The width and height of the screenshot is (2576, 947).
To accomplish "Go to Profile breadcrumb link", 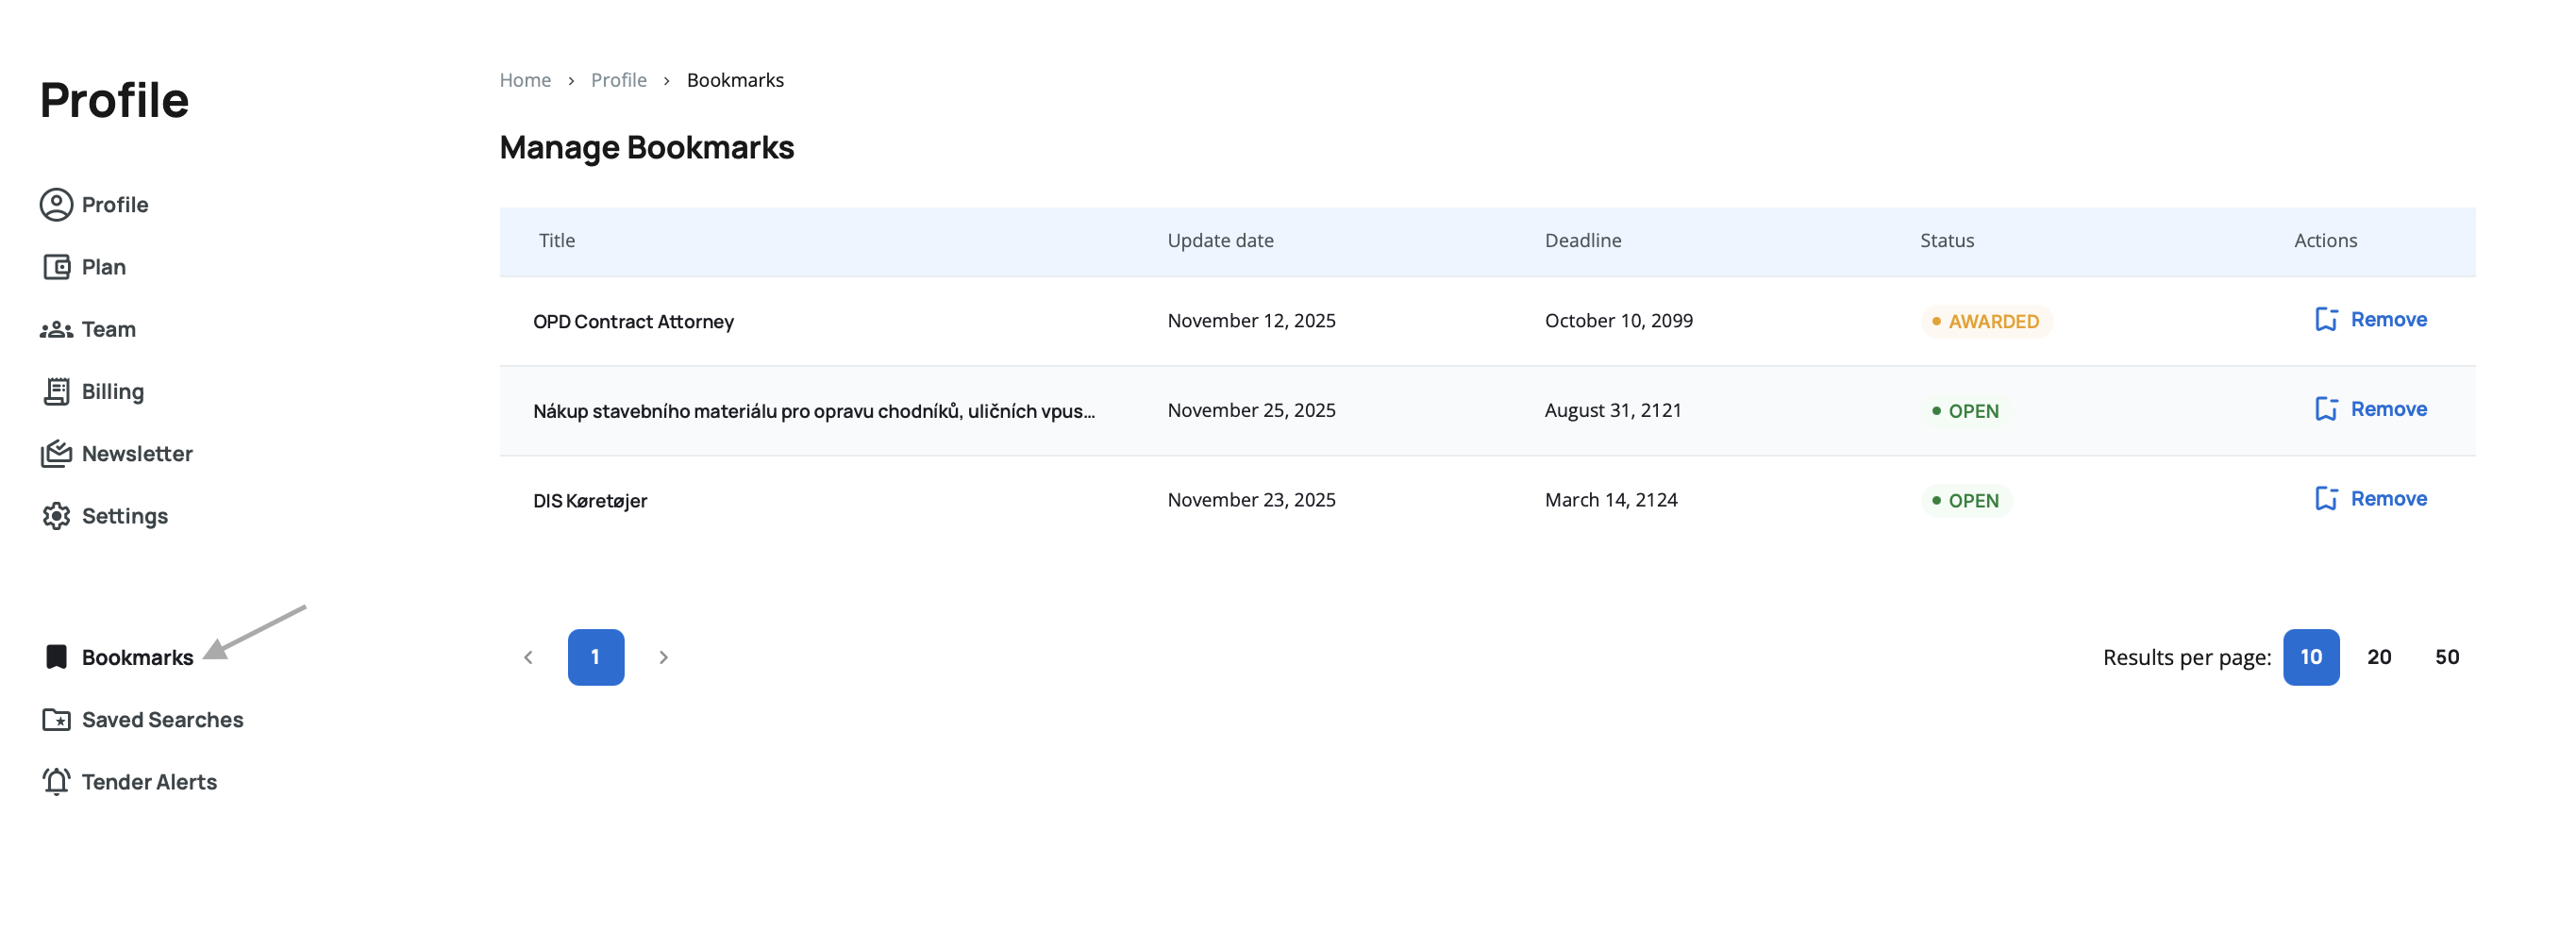I will click(x=618, y=80).
